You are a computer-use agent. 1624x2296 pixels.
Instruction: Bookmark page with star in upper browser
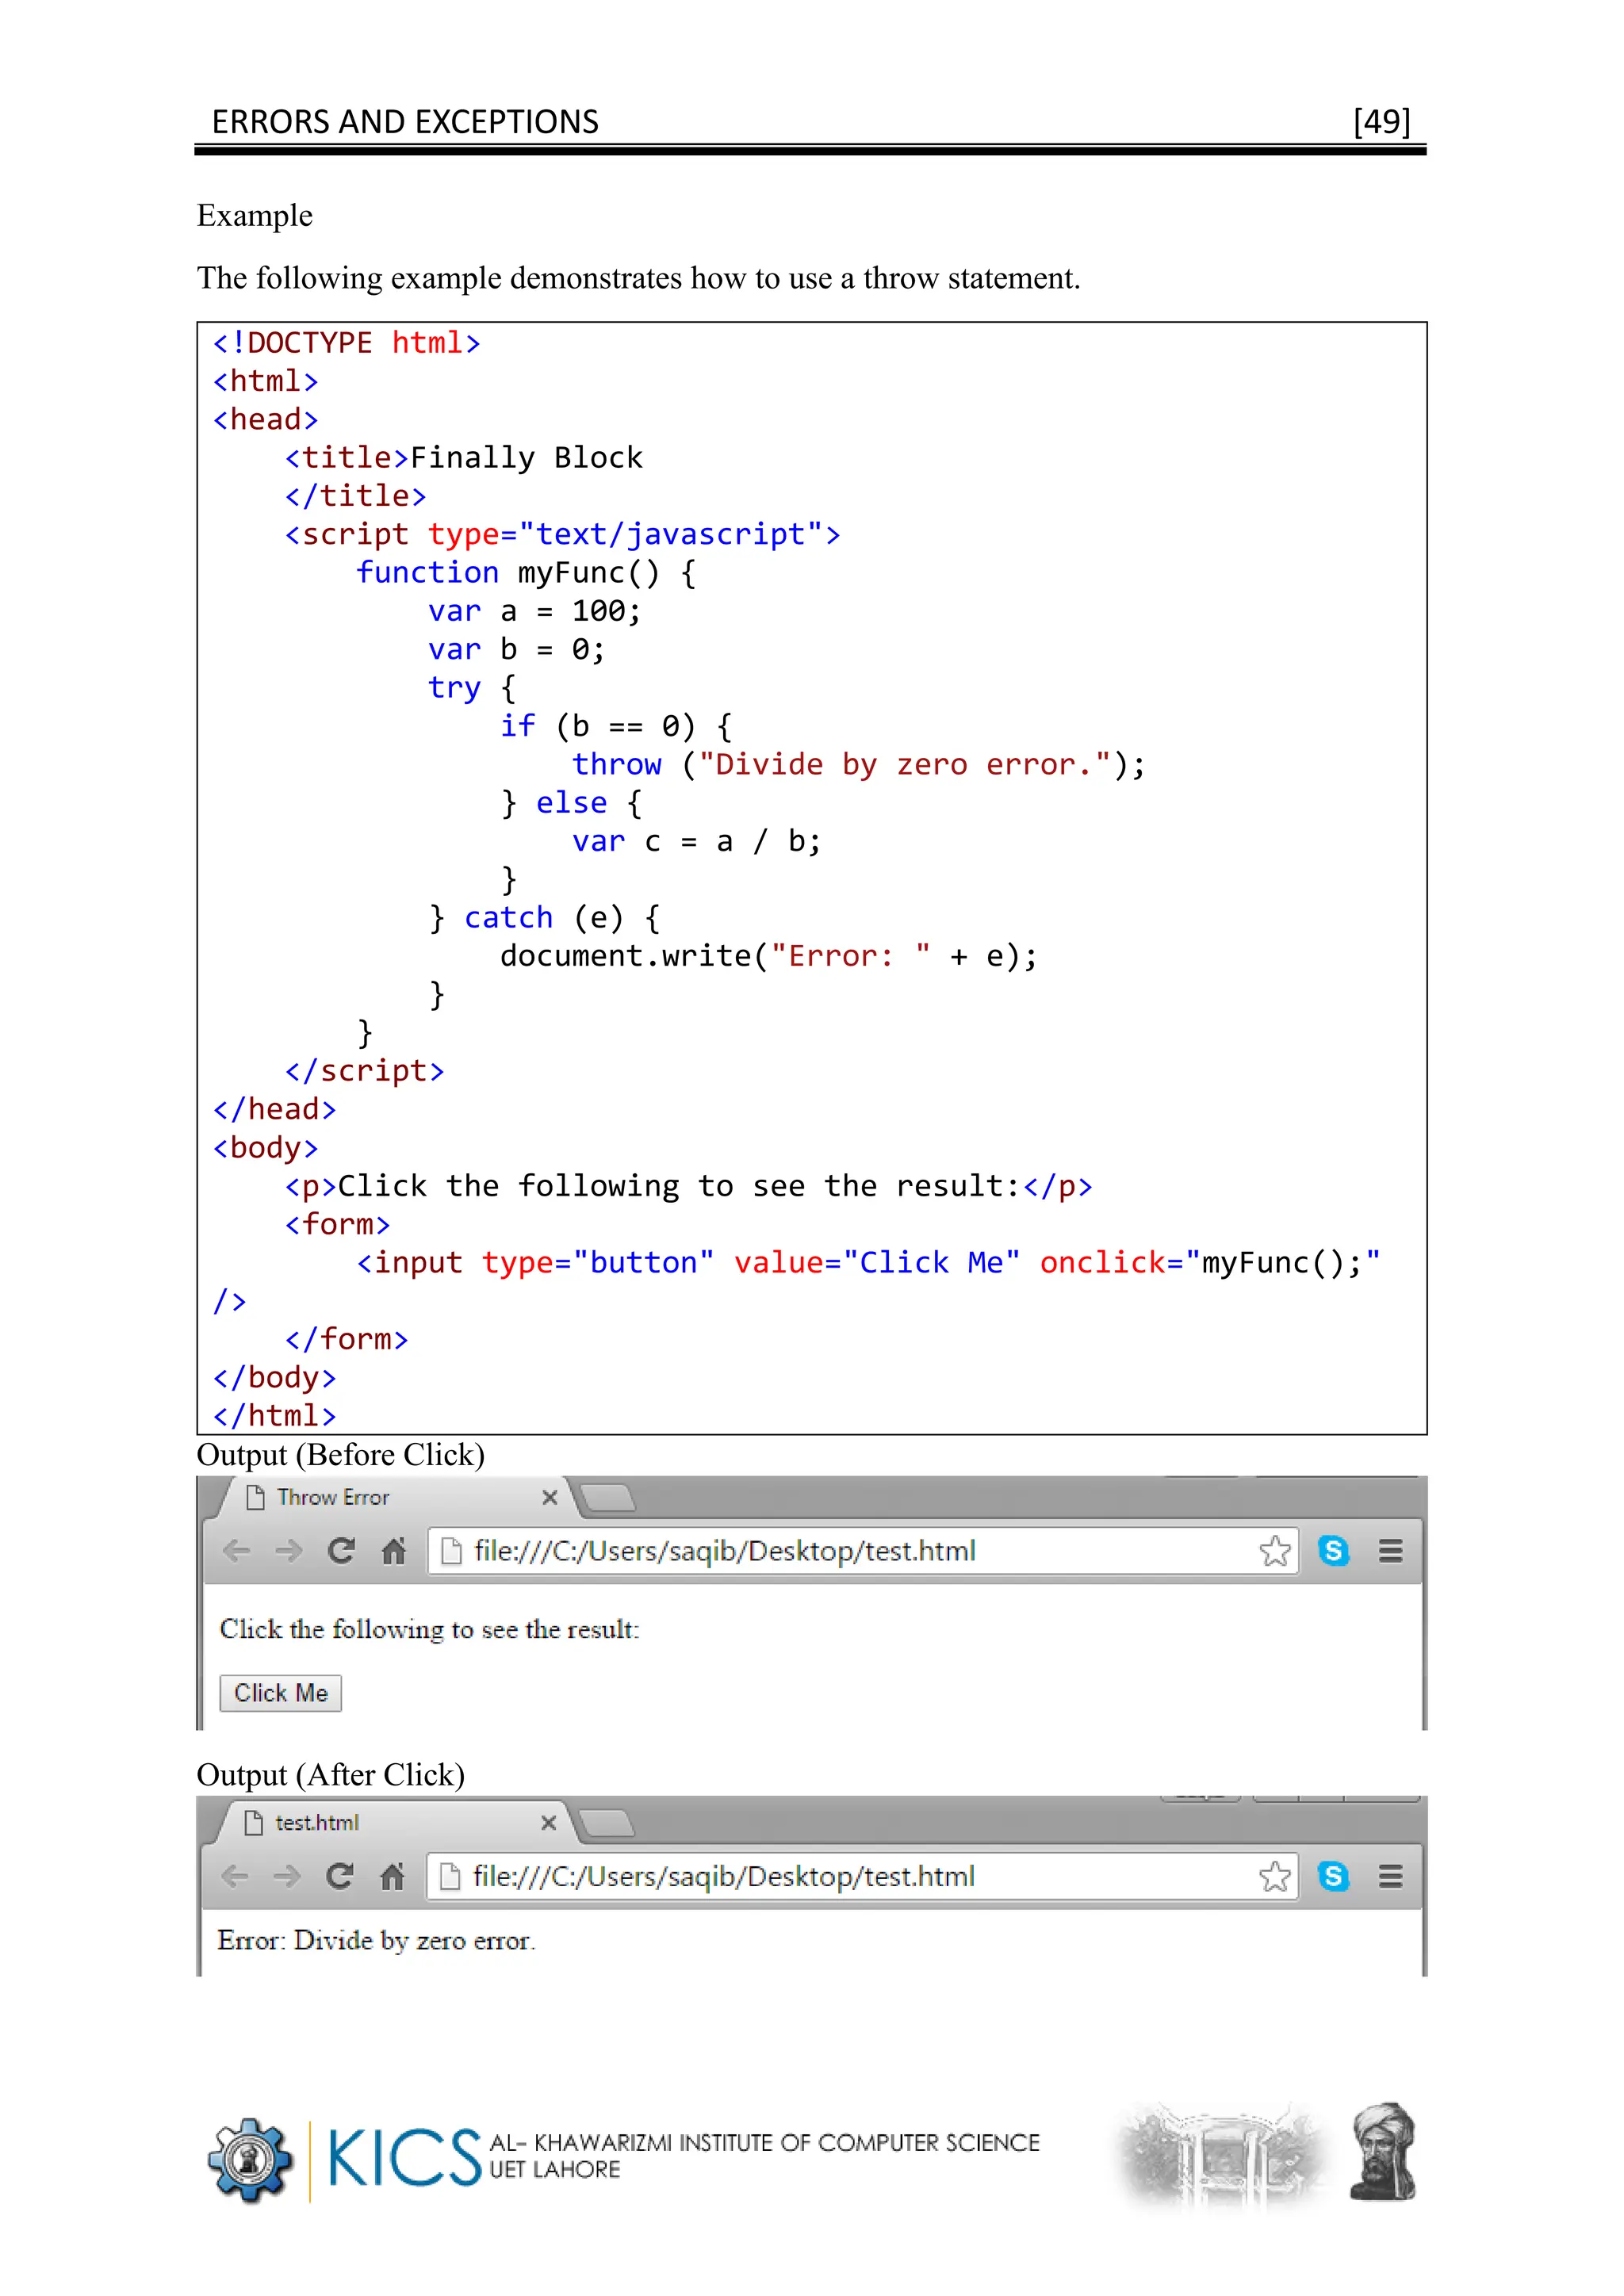click(1275, 1551)
